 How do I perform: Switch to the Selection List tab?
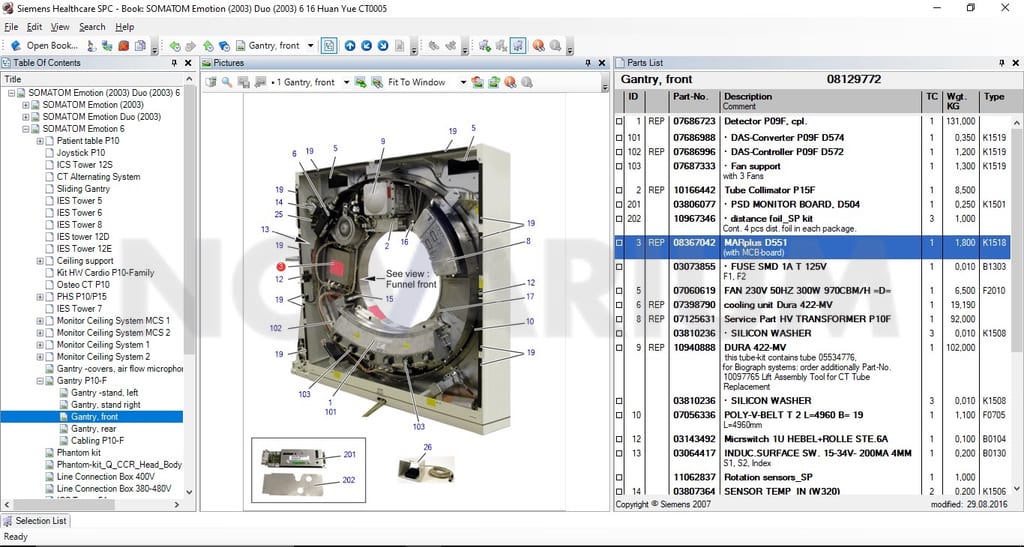pos(35,521)
